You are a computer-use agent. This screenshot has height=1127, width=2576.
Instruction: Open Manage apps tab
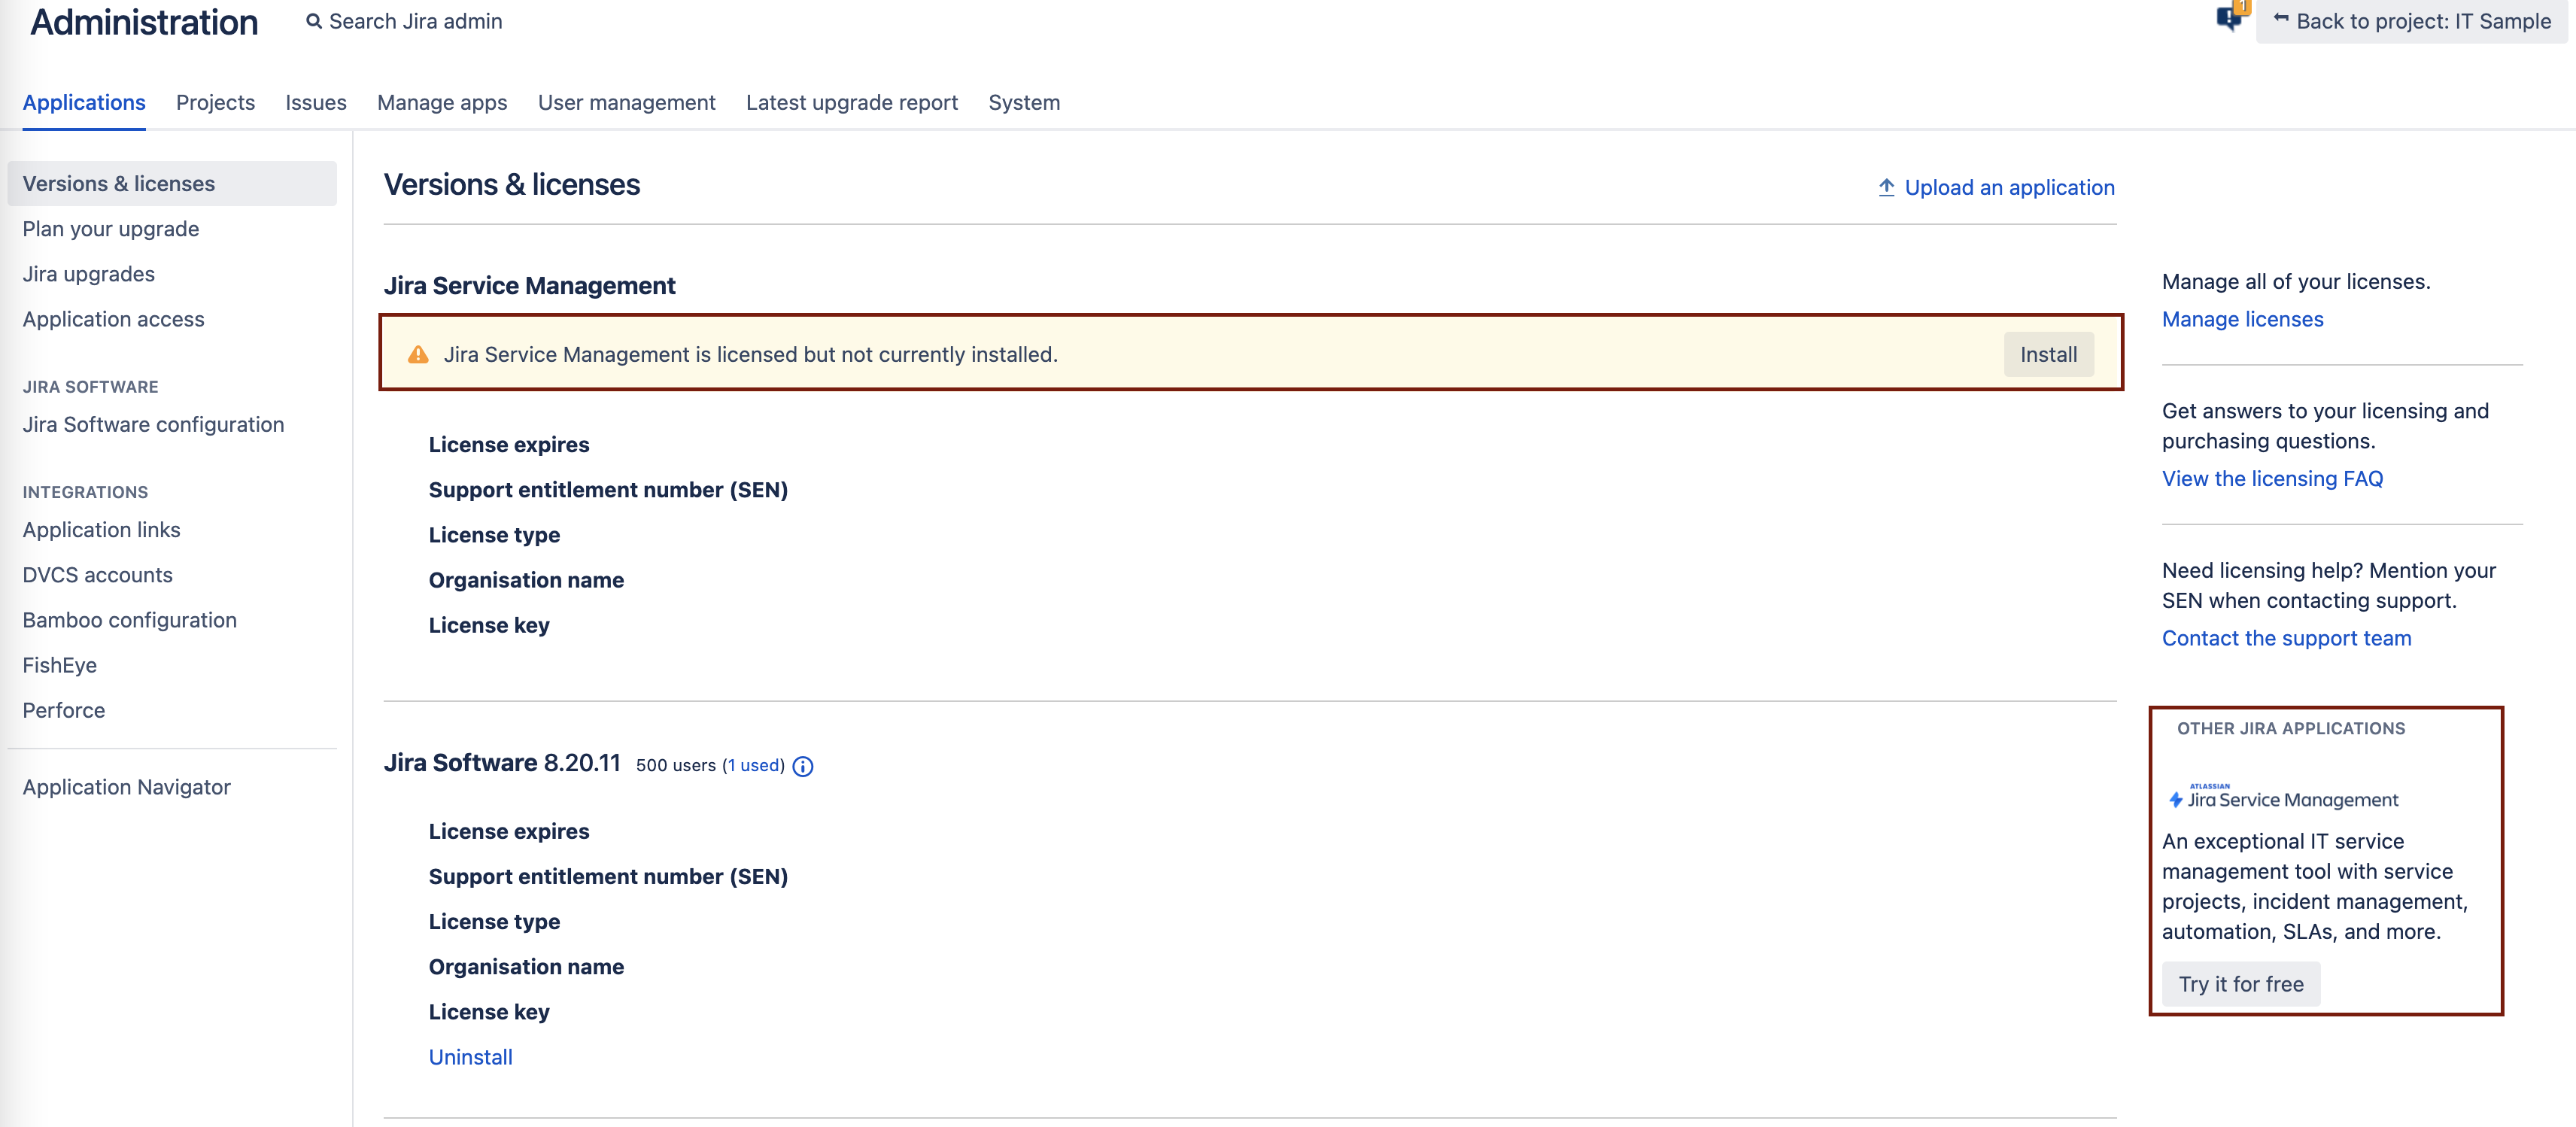pos(442,102)
